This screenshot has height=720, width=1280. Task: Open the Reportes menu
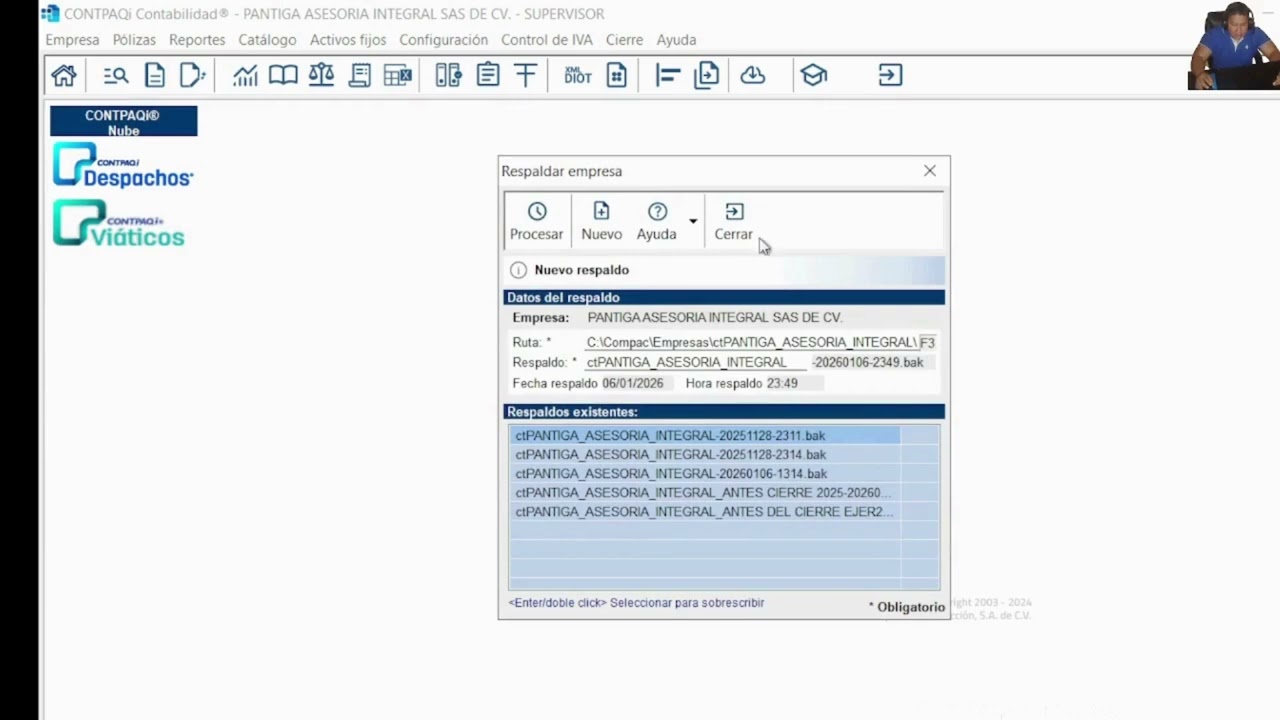click(x=197, y=40)
